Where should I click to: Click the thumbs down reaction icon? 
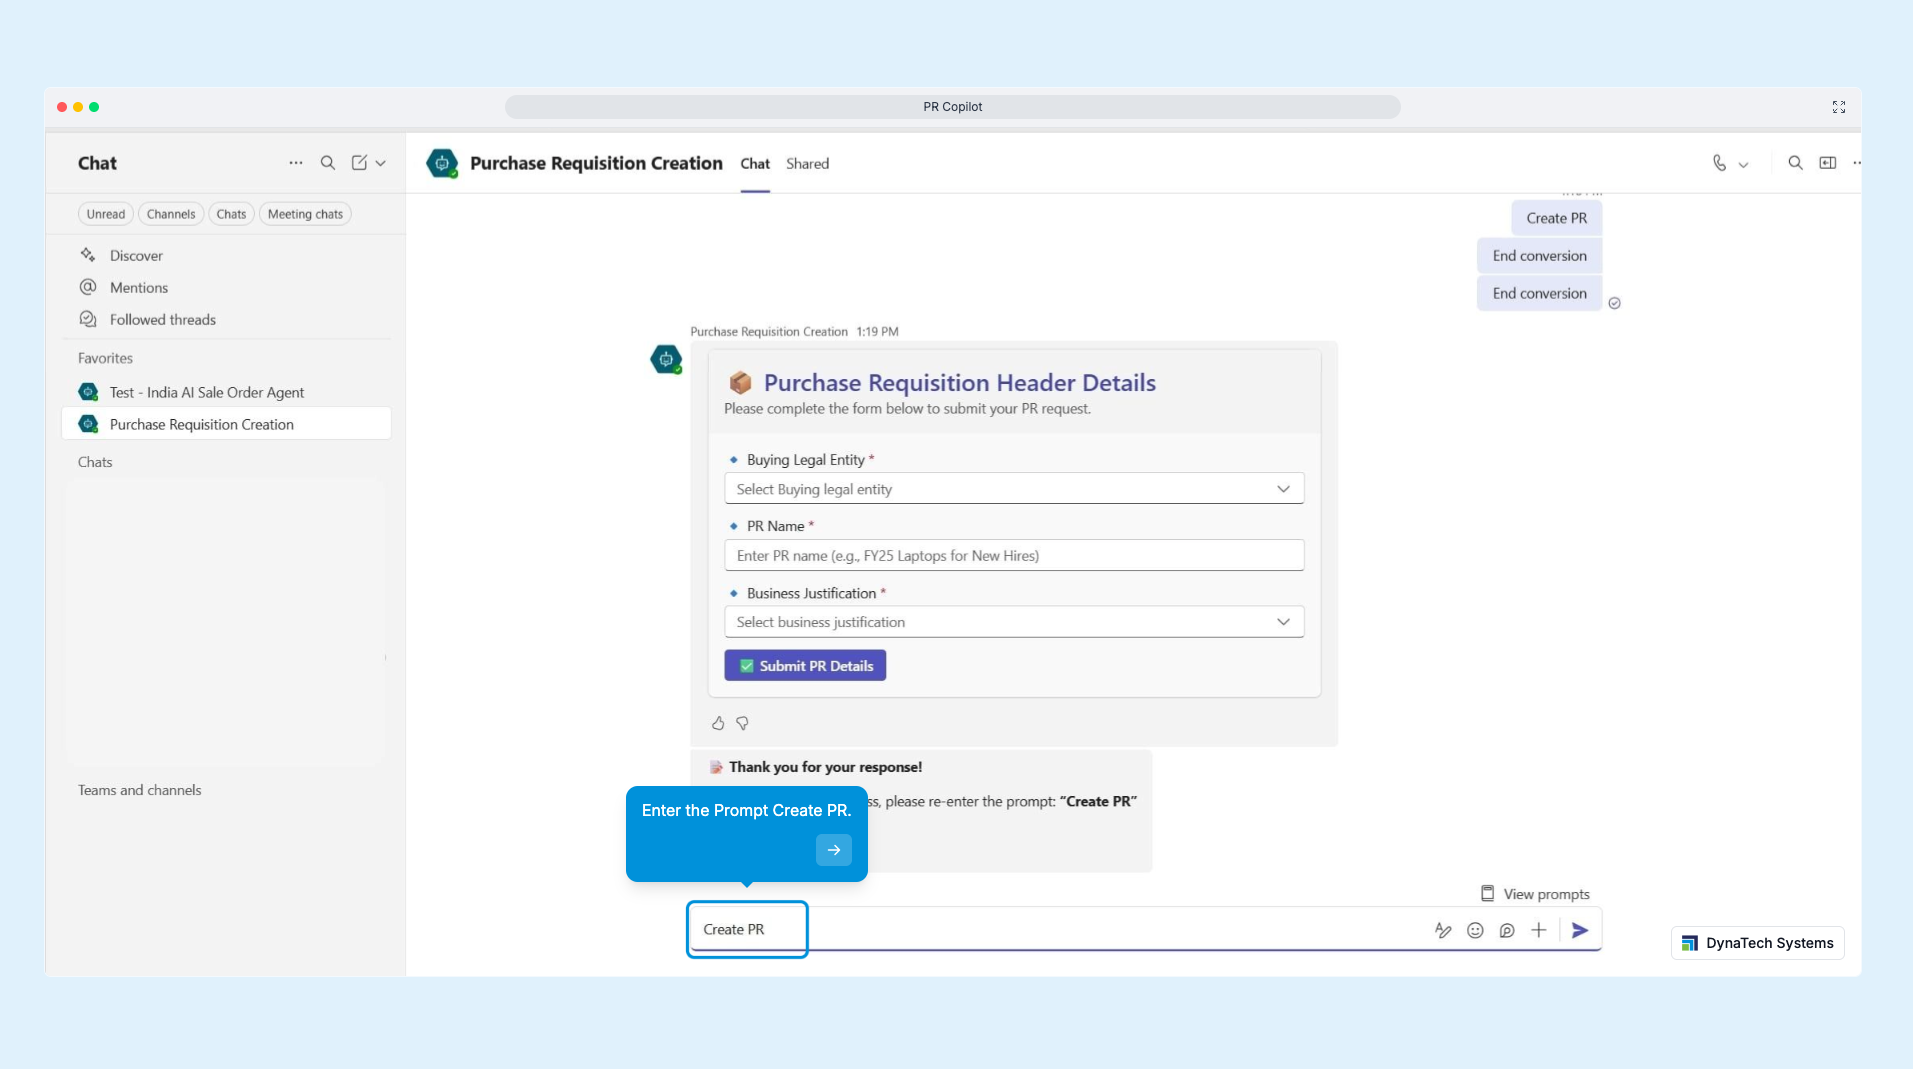pos(742,723)
